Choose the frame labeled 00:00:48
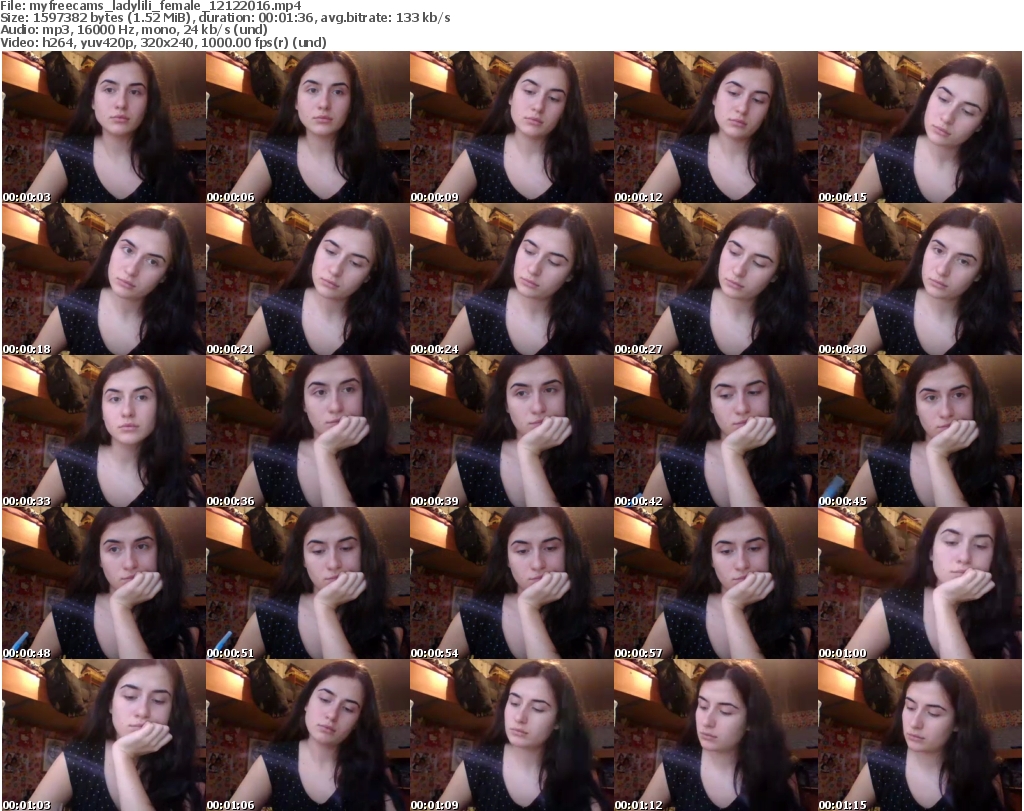The height and width of the screenshot is (811, 1024). tap(103, 584)
